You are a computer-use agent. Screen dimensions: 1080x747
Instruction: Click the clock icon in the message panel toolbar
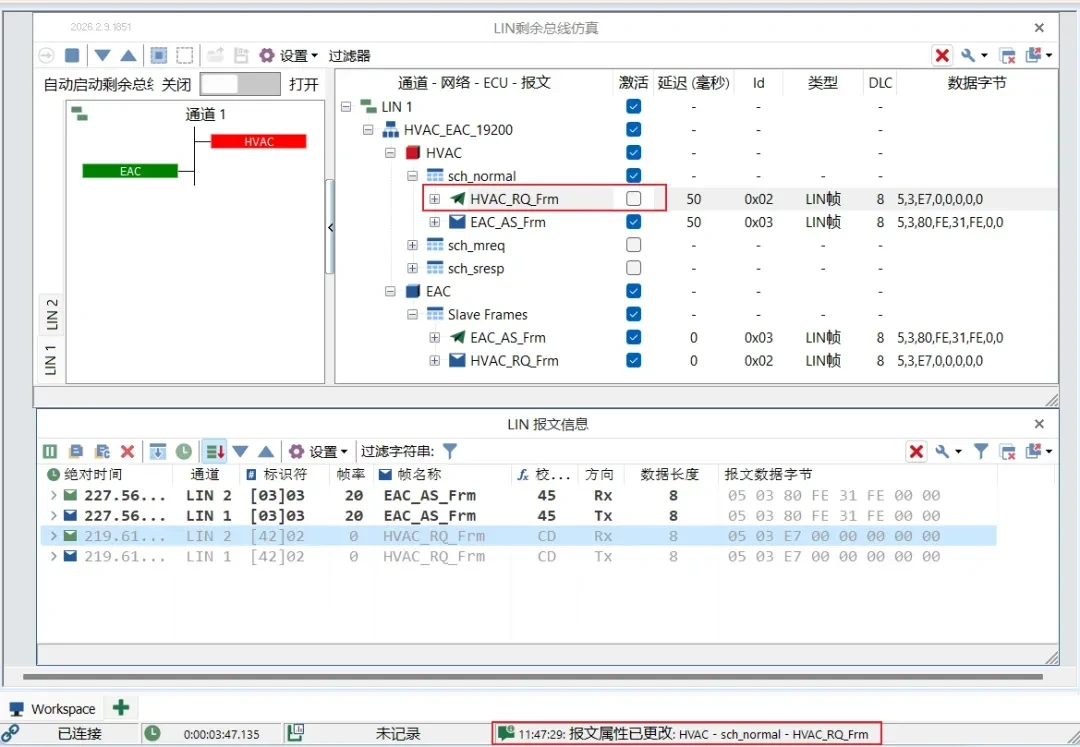pyautogui.click(x=182, y=451)
